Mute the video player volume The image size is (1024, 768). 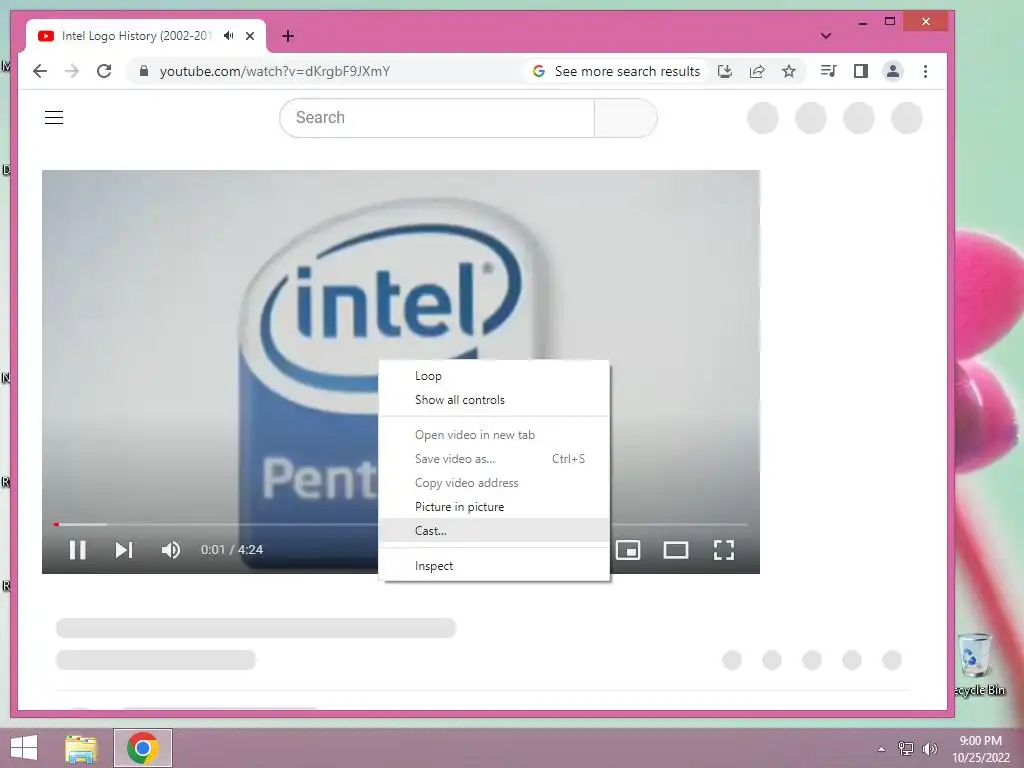point(170,550)
